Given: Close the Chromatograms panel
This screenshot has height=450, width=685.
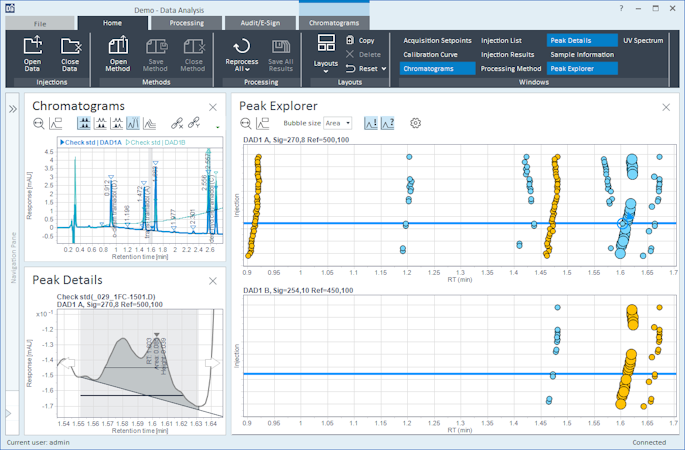Looking at the screenshot, I should [x=212, y=107].
